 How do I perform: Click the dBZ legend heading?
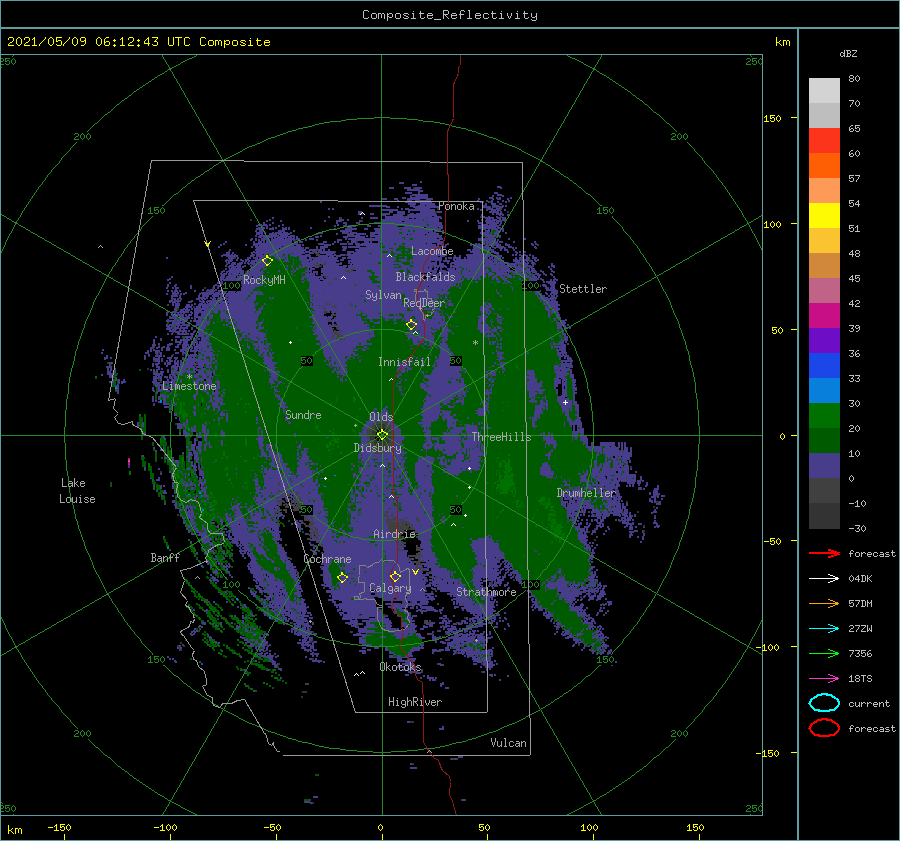click(848, 53)
